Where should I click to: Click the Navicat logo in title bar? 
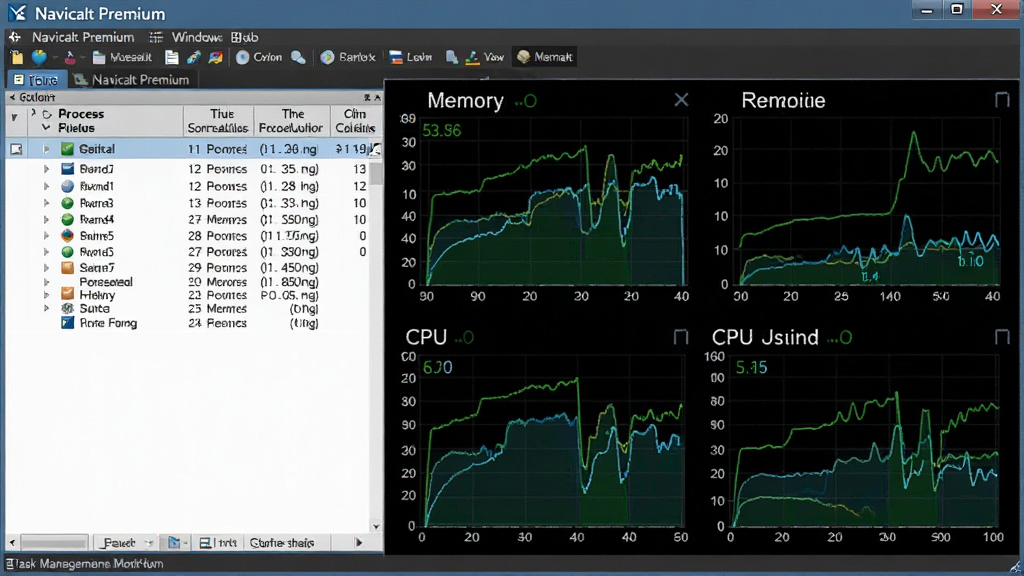click(18, 12)
